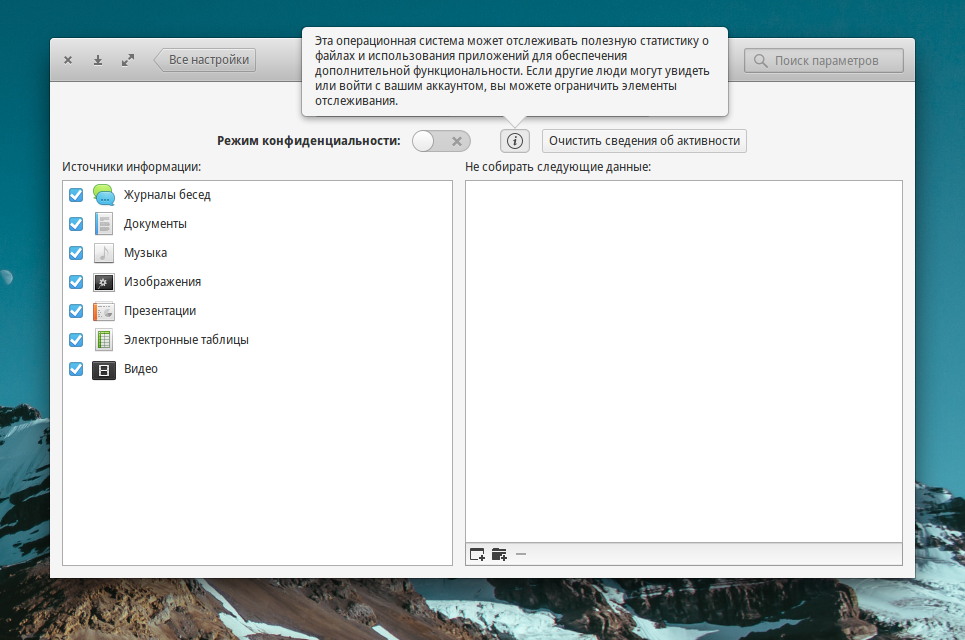Uncheck the Музыка checkbox
965x640 pixels.
pyautogui.click(x=76, y=252)
